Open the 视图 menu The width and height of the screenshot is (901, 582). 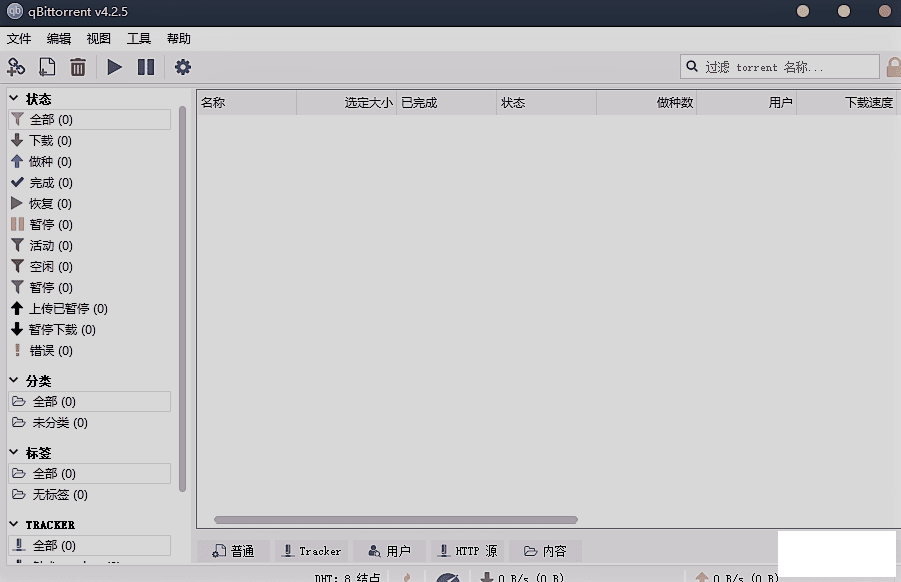(x=98, y=38)
